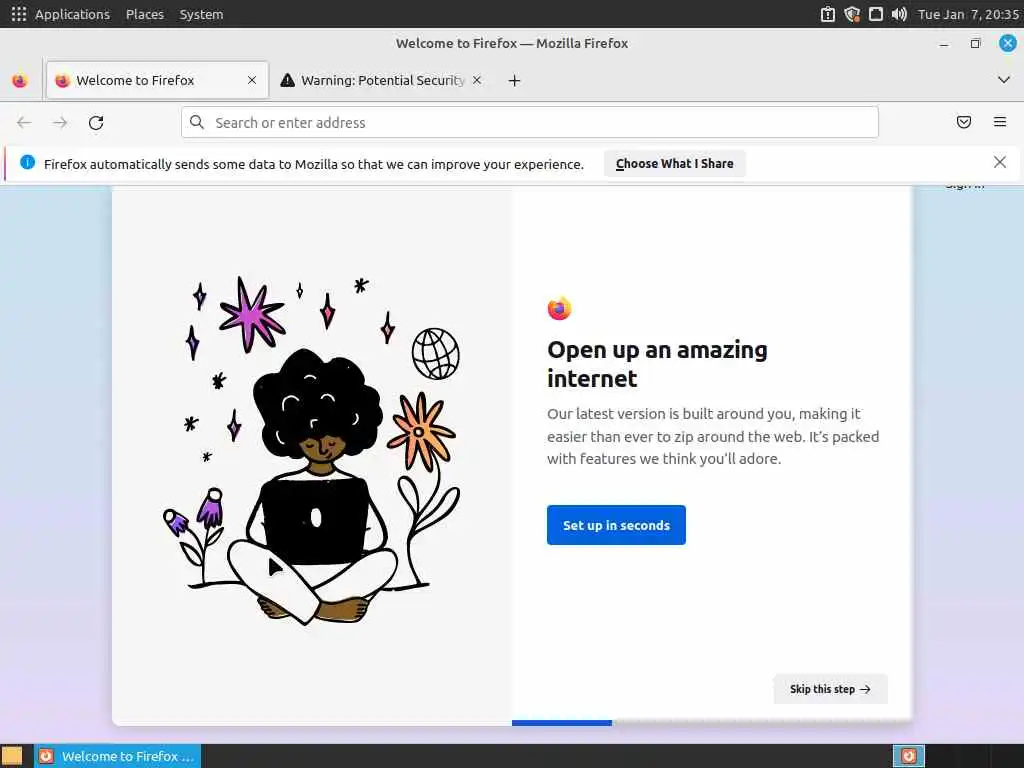Restore down the Firefox window
1024x768 pixels.
[x=976, y=44]
